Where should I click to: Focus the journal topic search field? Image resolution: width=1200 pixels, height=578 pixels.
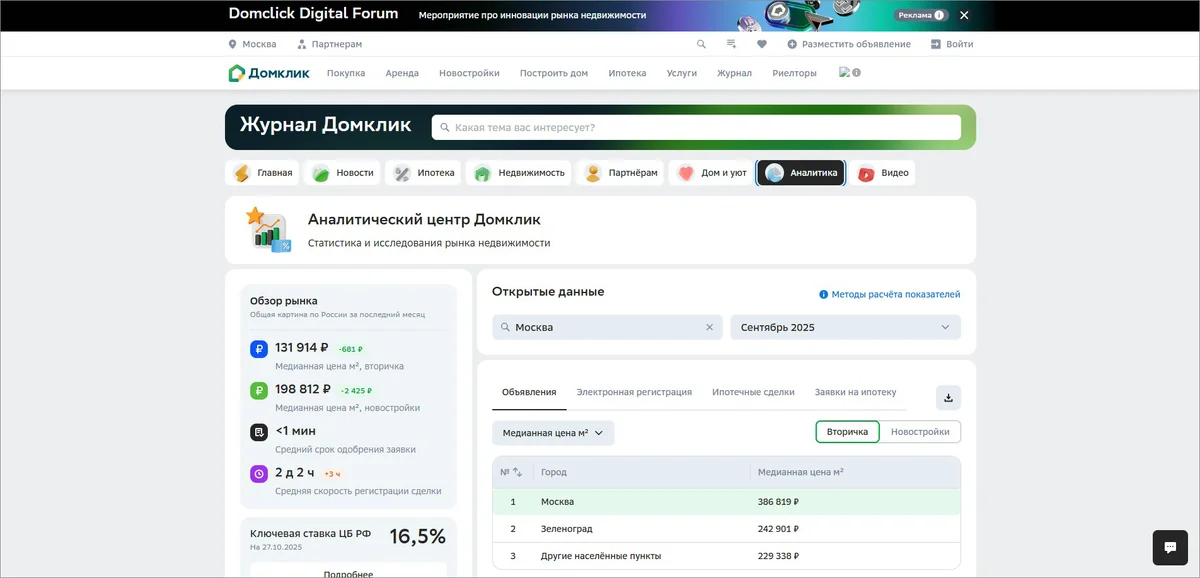pyautogui.click(x=696, y=127)
